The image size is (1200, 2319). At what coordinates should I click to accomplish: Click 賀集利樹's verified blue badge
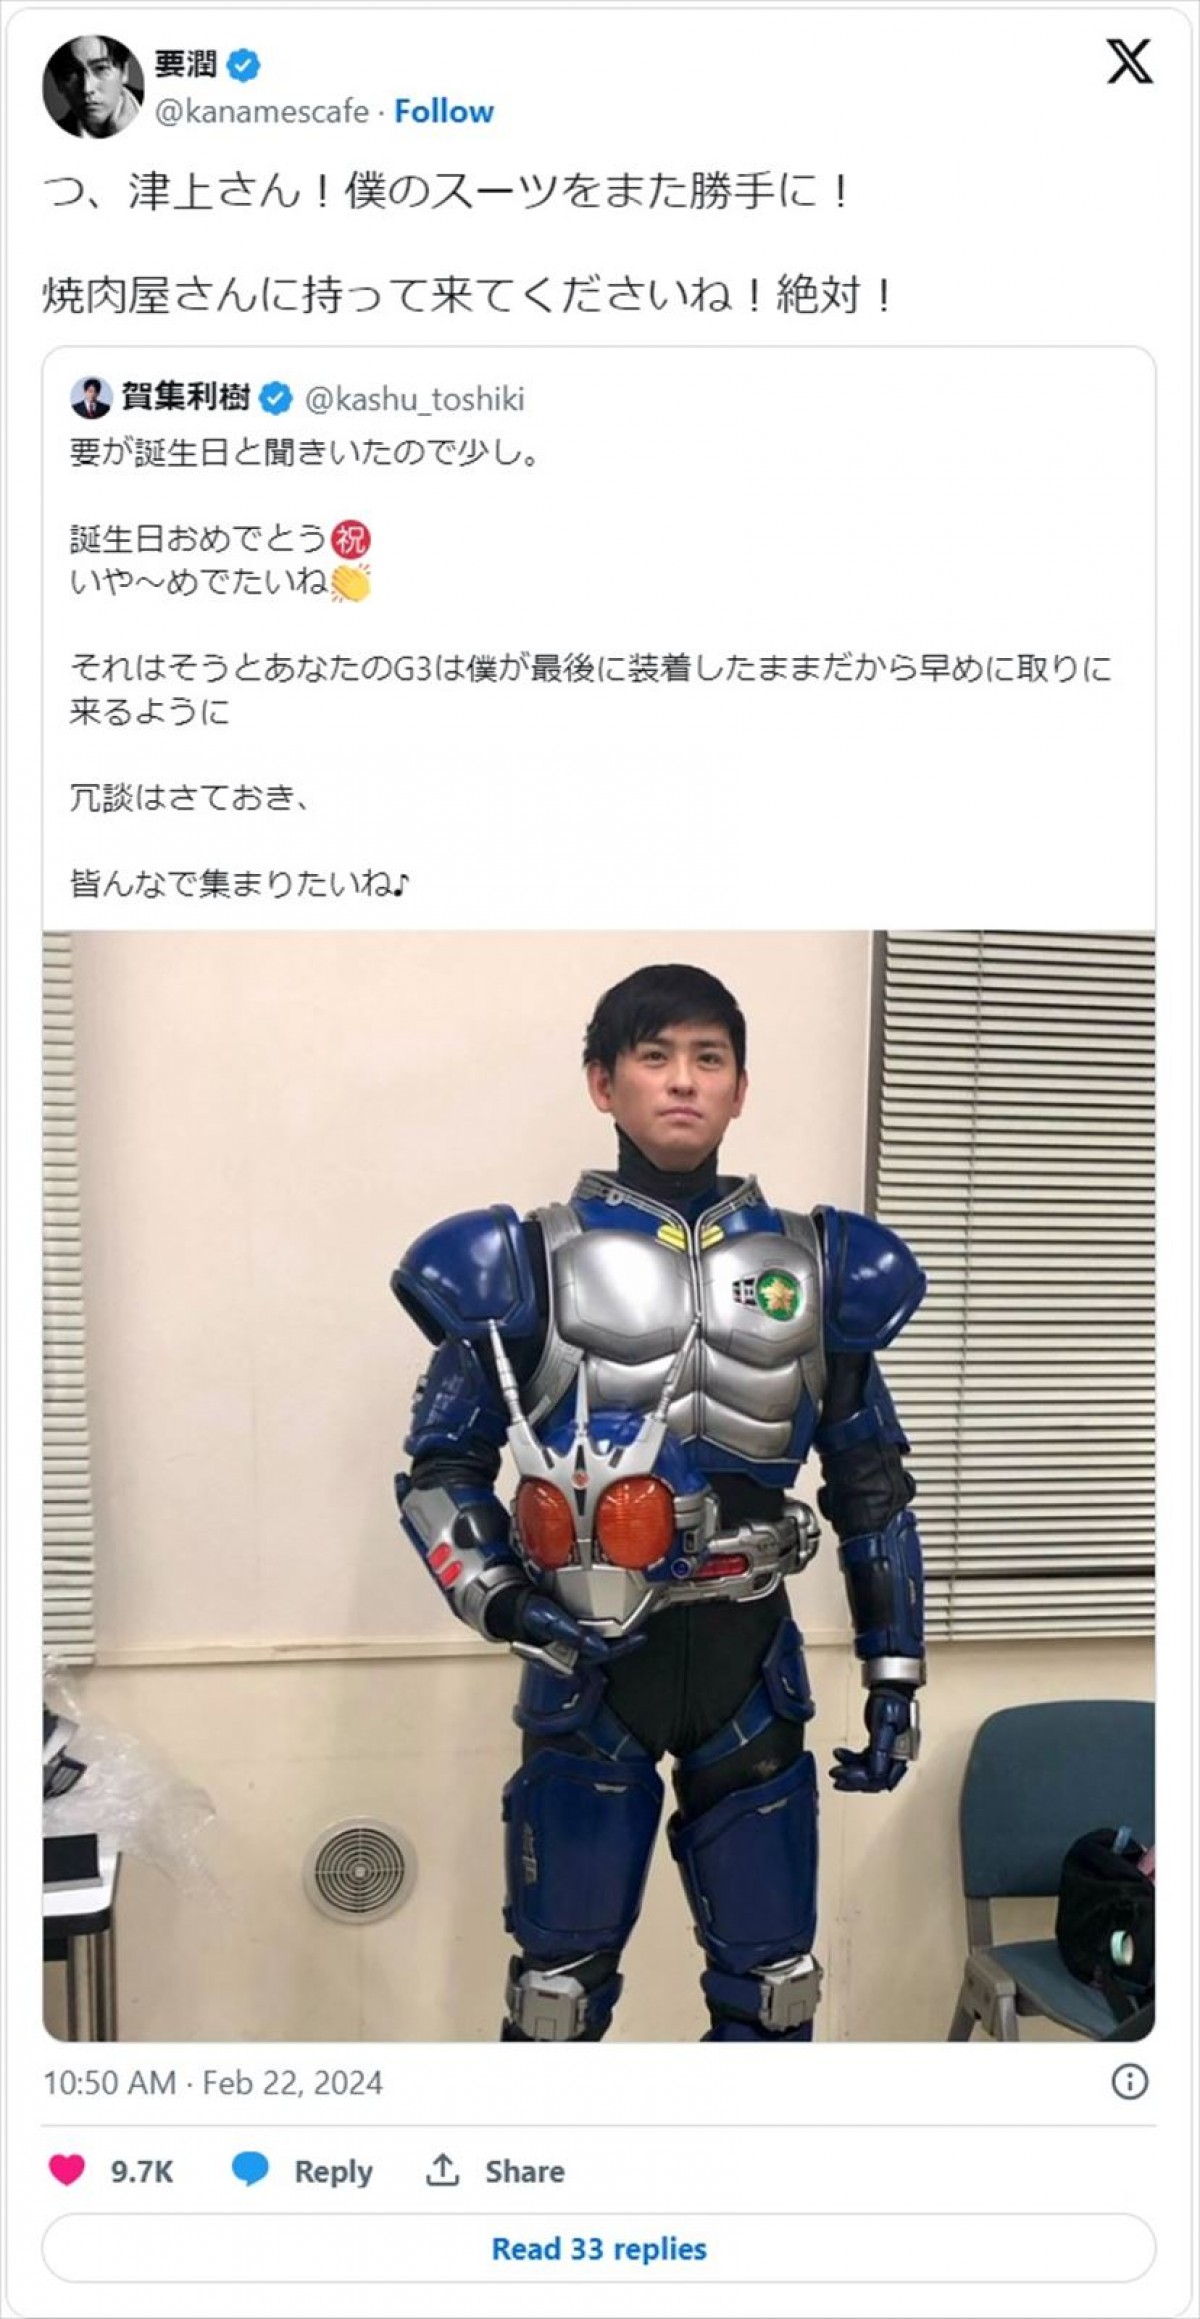tap(275, 399)
